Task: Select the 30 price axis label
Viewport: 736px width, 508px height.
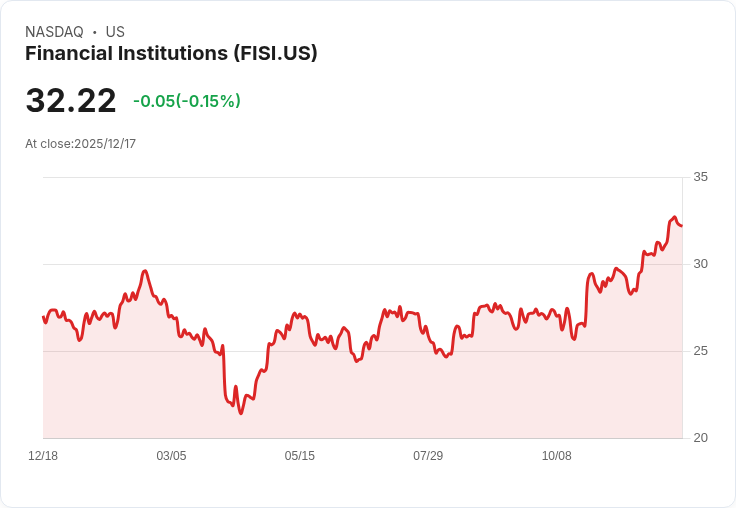Action: click(700, 264)
